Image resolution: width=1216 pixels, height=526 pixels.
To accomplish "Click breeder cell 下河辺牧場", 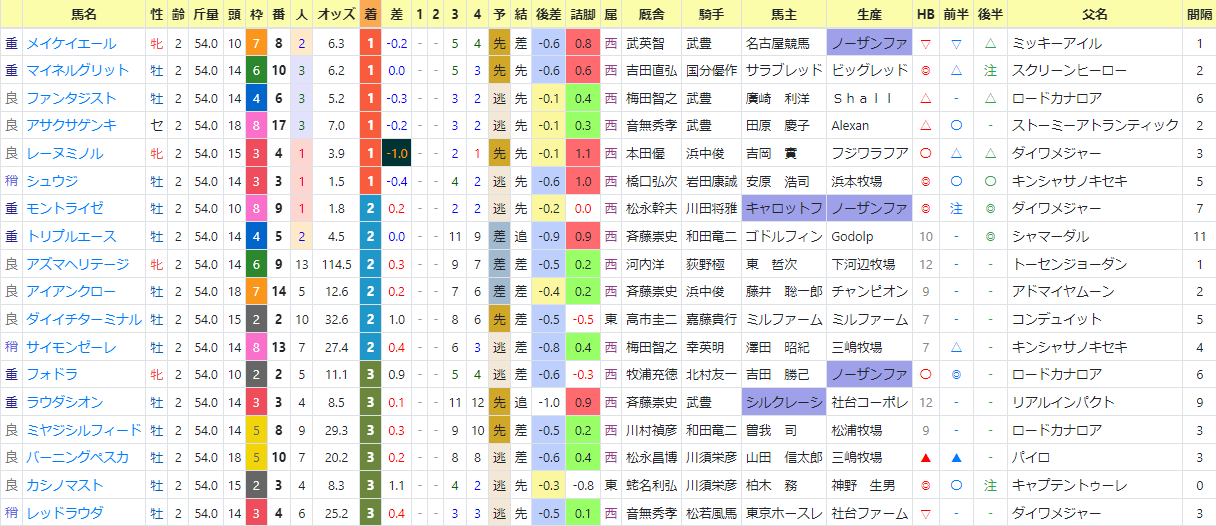I will [869, 263].
